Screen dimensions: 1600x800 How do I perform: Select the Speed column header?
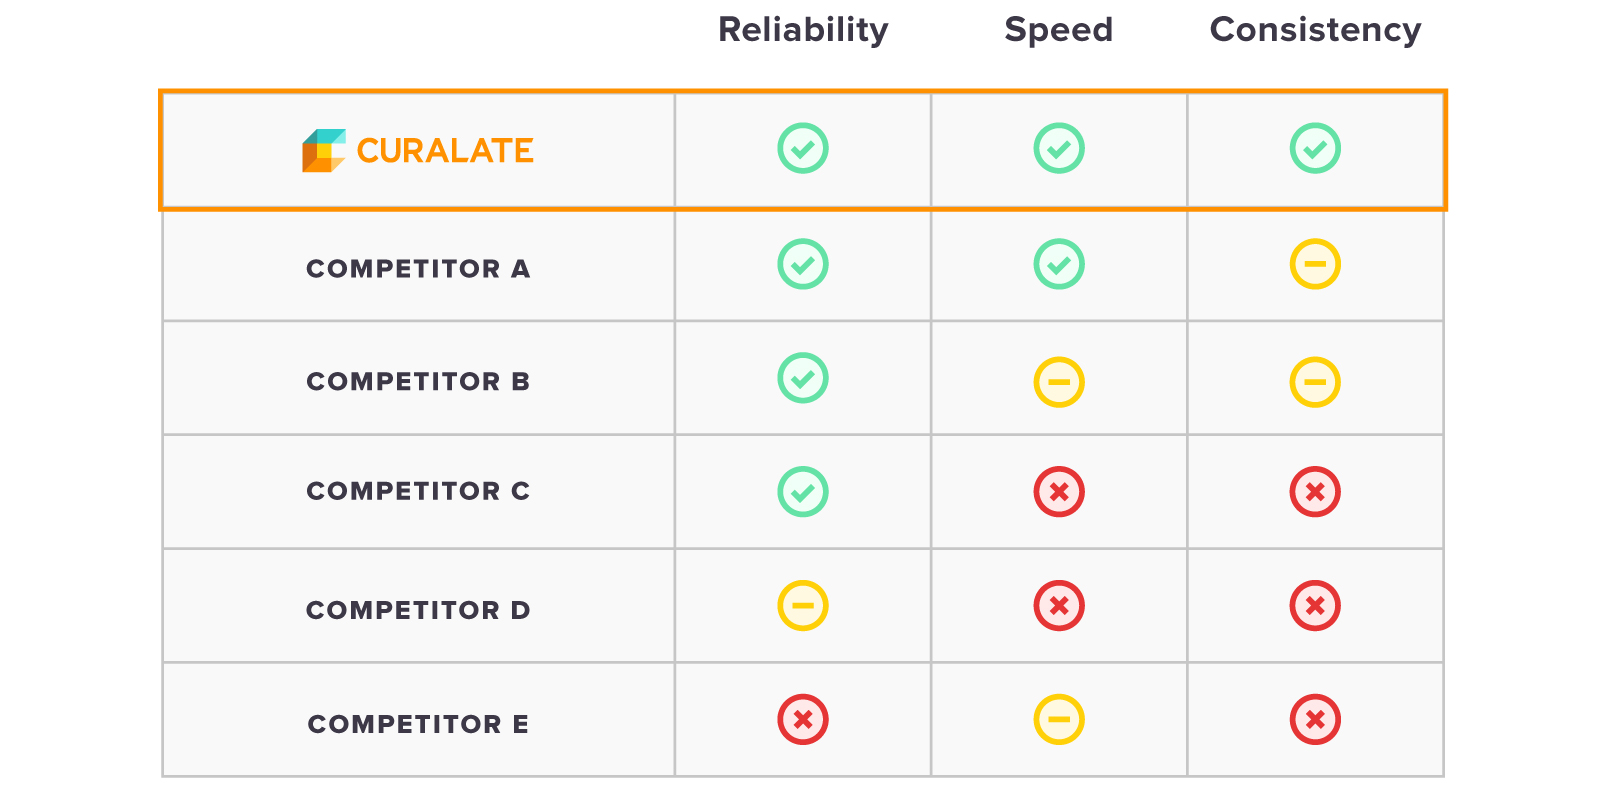[x=1059, y=30]
